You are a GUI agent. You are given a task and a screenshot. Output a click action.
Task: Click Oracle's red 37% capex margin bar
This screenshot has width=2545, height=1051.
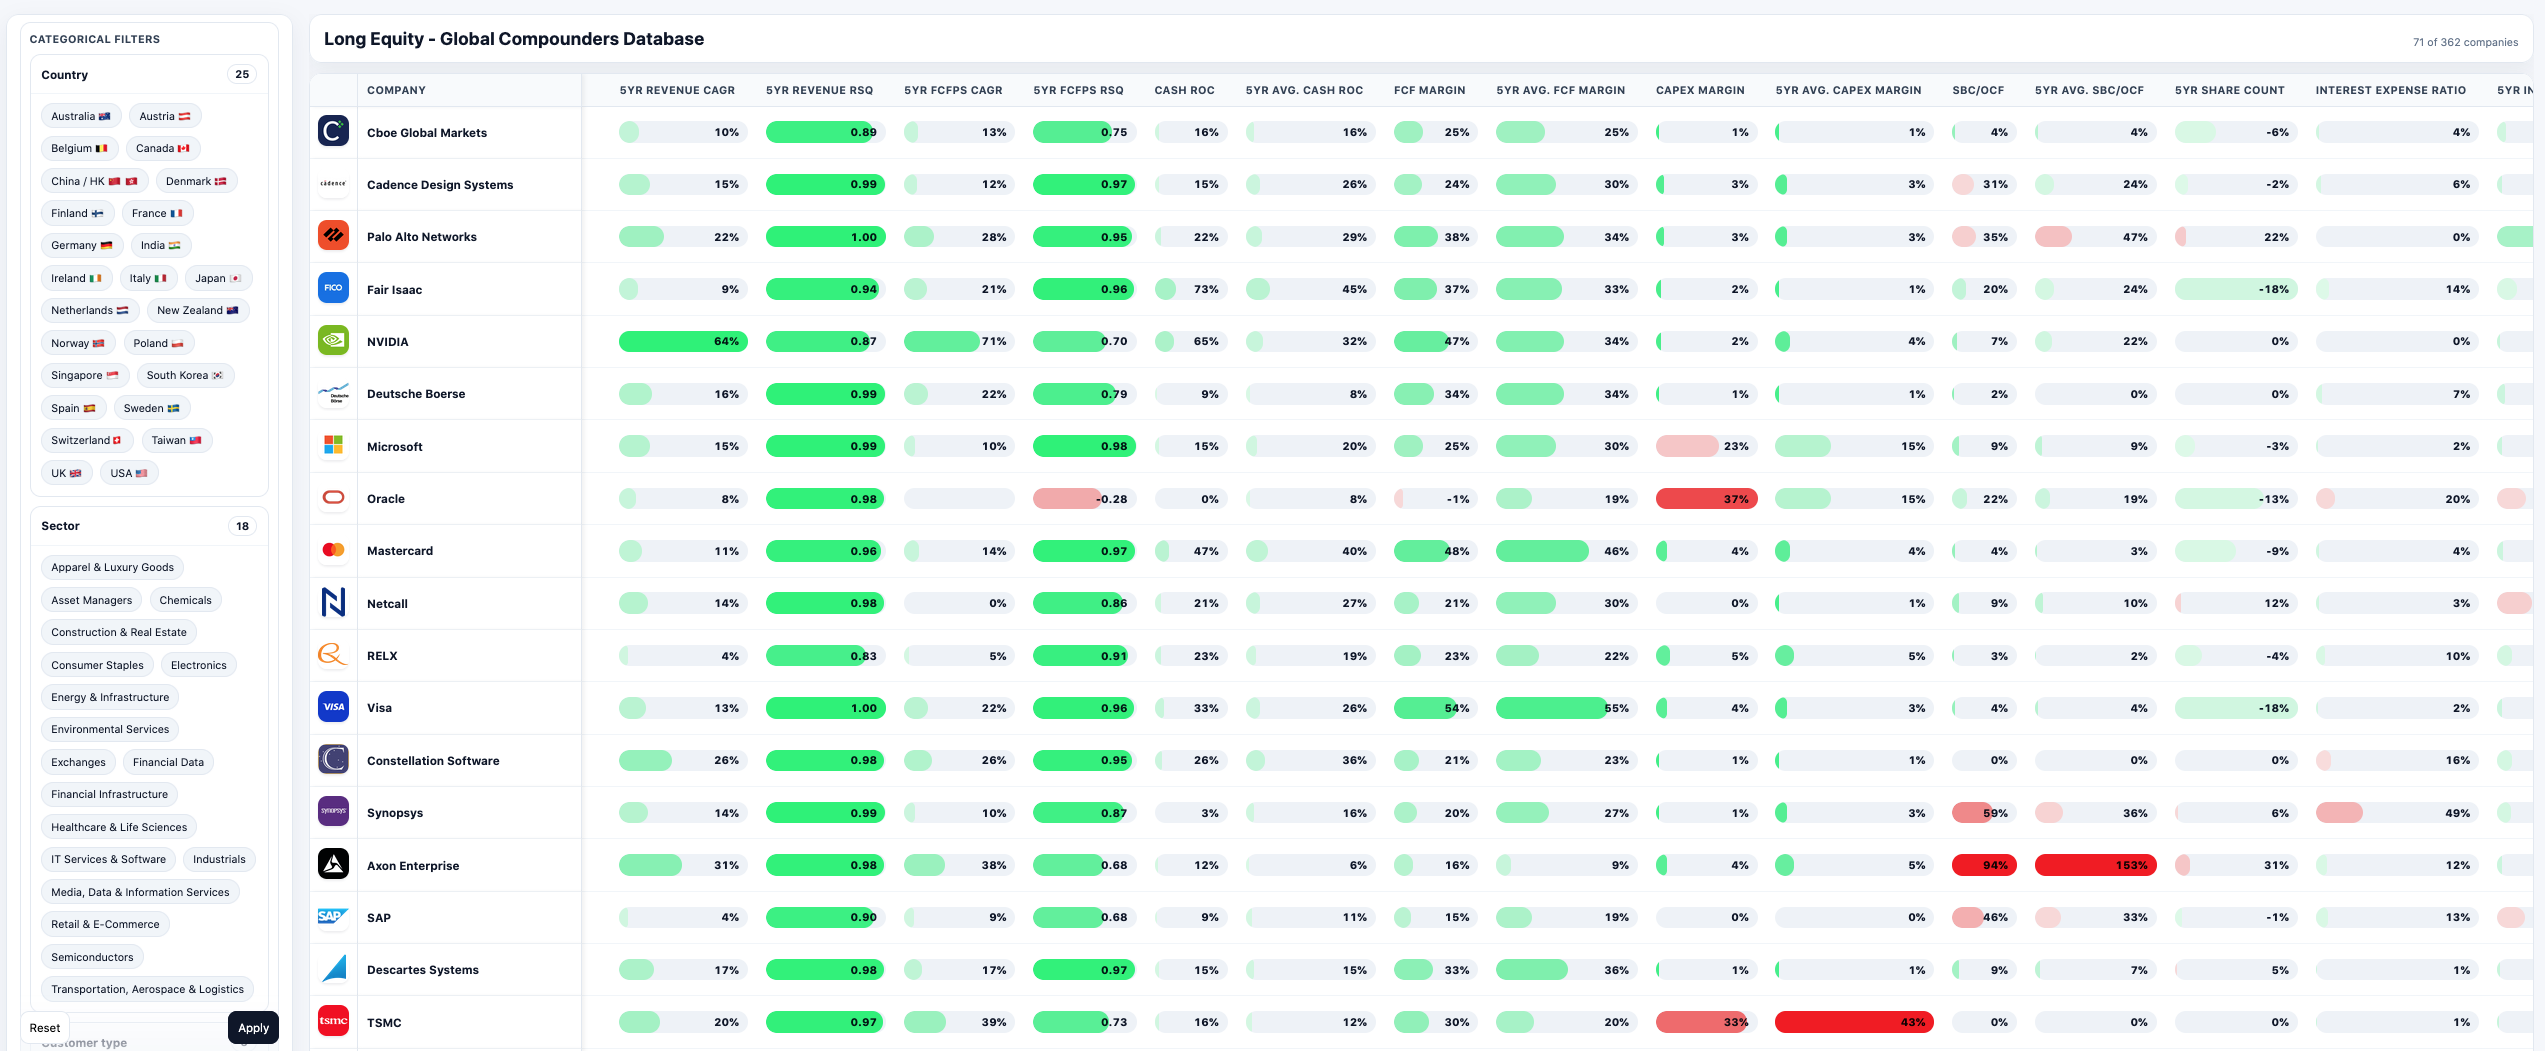click(1706, 499)
